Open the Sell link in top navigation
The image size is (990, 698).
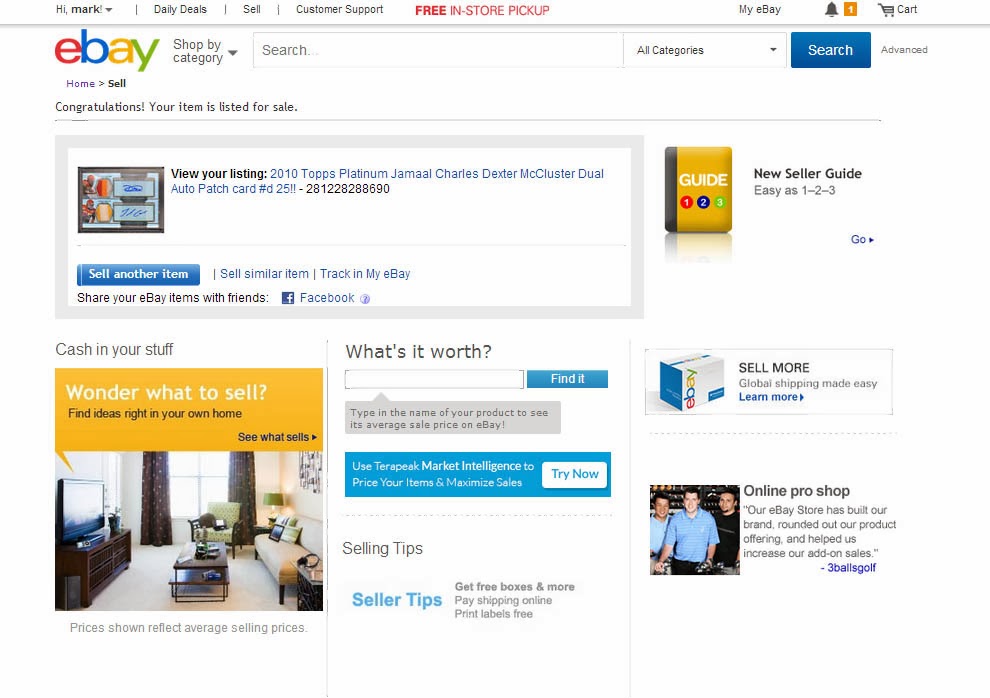pyautogui.click(x=252, y=9)
